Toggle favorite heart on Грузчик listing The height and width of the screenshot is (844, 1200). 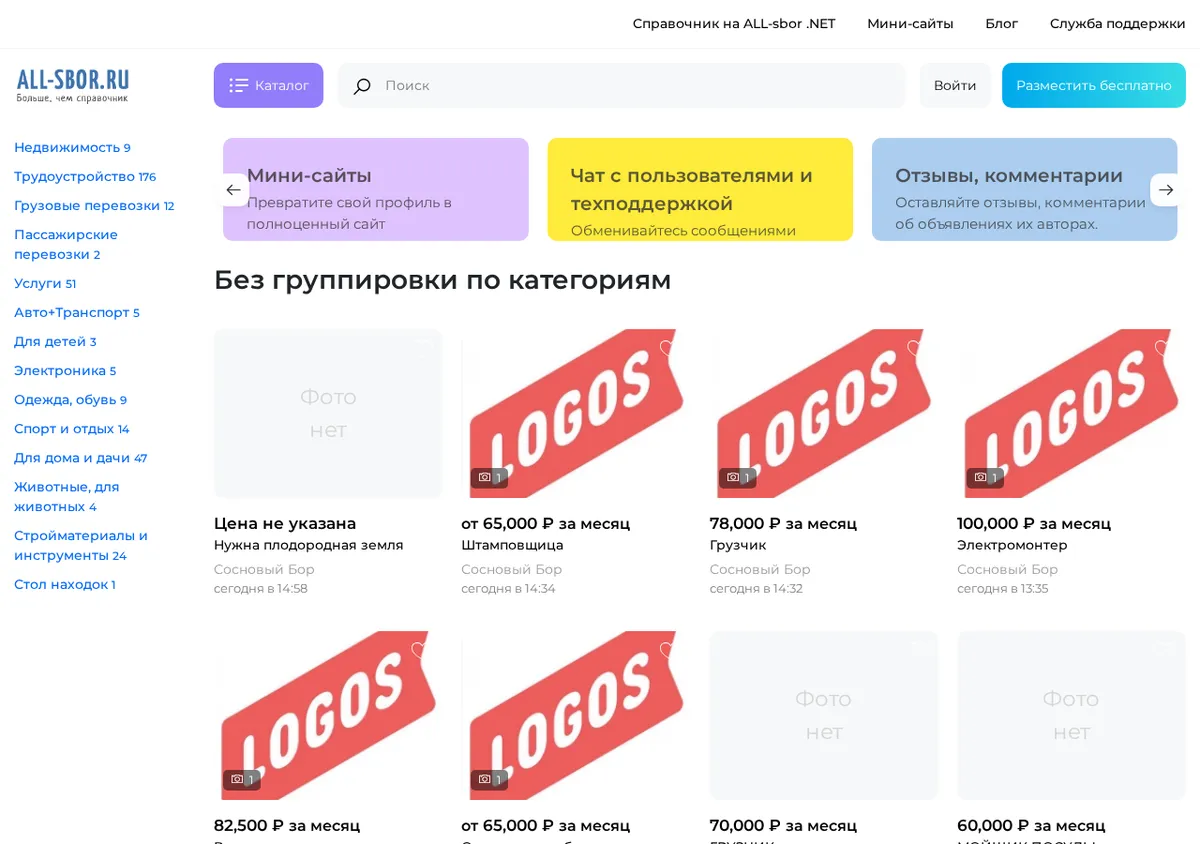click(x=915, y=348)
